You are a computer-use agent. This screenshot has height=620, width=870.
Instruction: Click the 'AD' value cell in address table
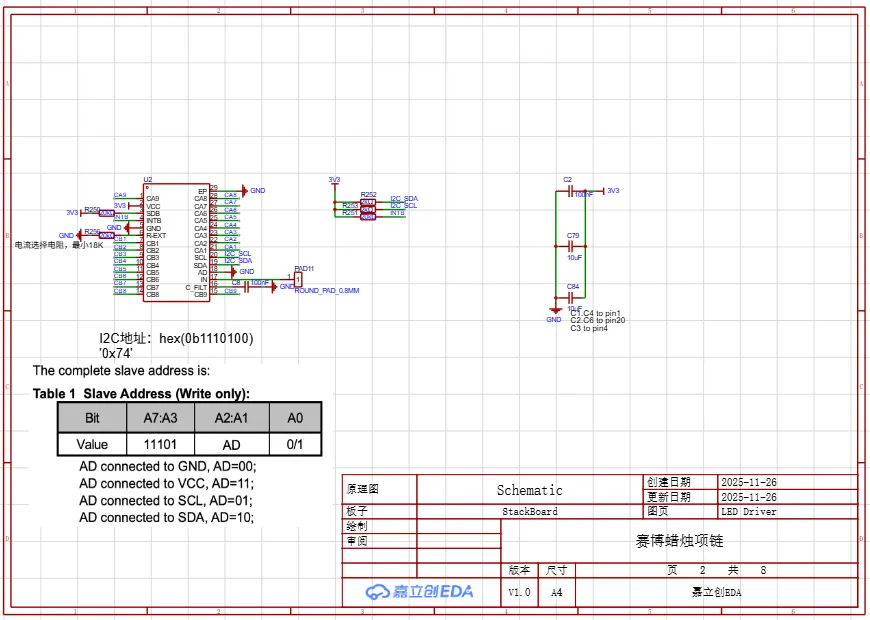pos(232,443)
